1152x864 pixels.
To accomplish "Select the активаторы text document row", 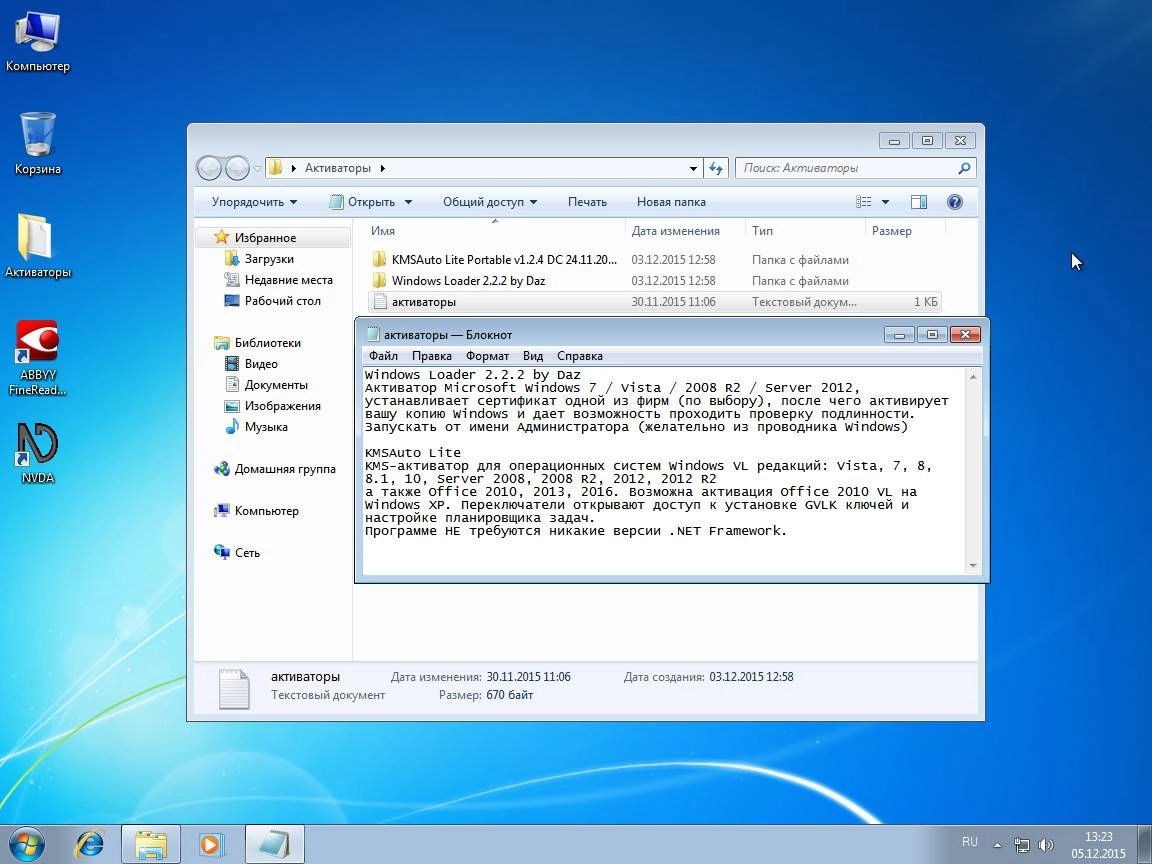I will click(655, 302).
